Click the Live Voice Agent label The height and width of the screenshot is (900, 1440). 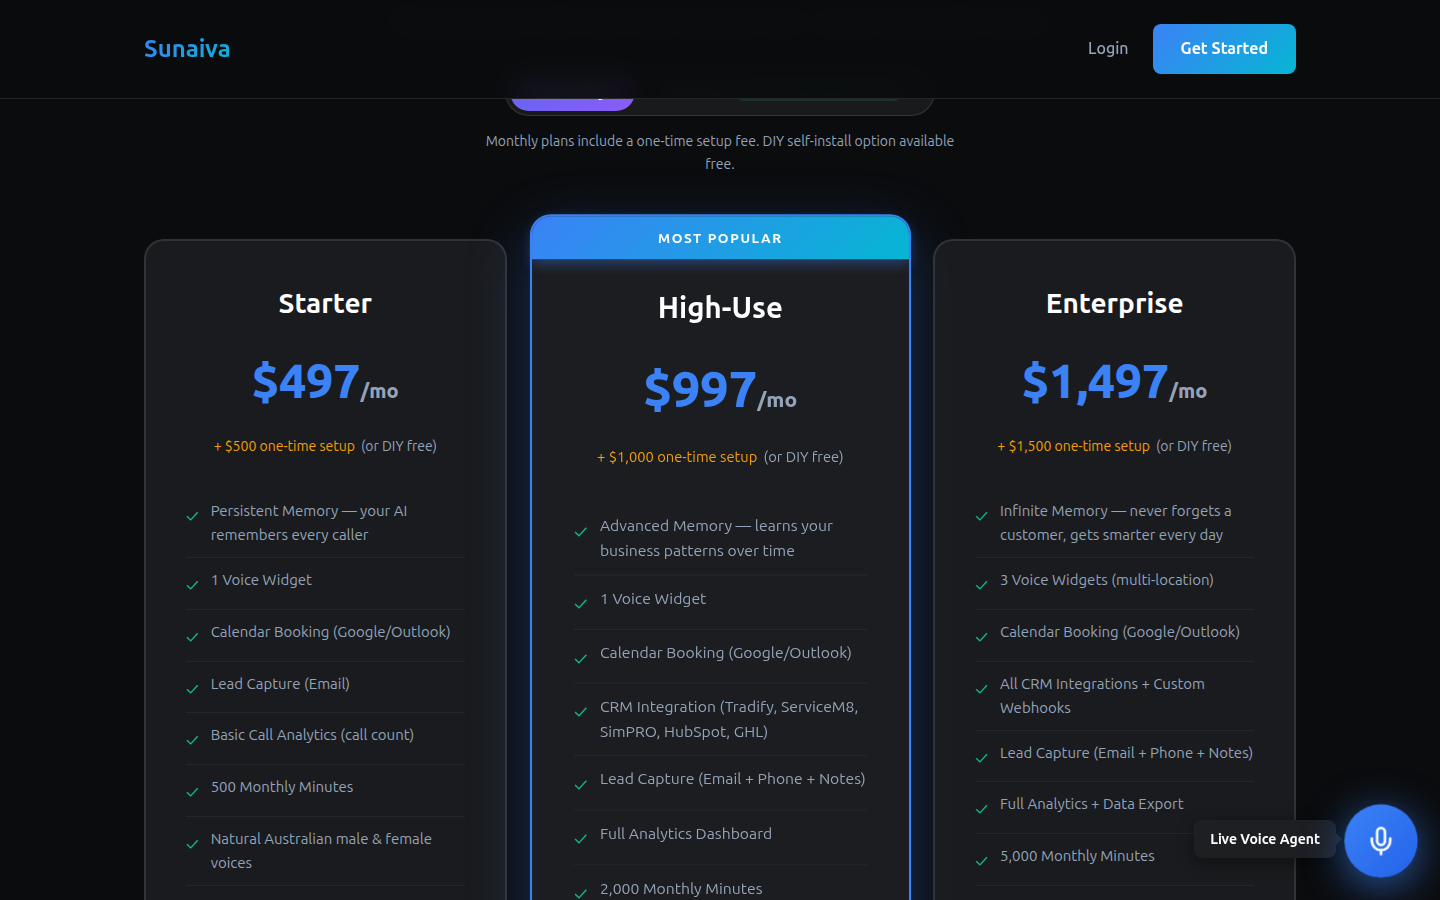click(1264, 839)
